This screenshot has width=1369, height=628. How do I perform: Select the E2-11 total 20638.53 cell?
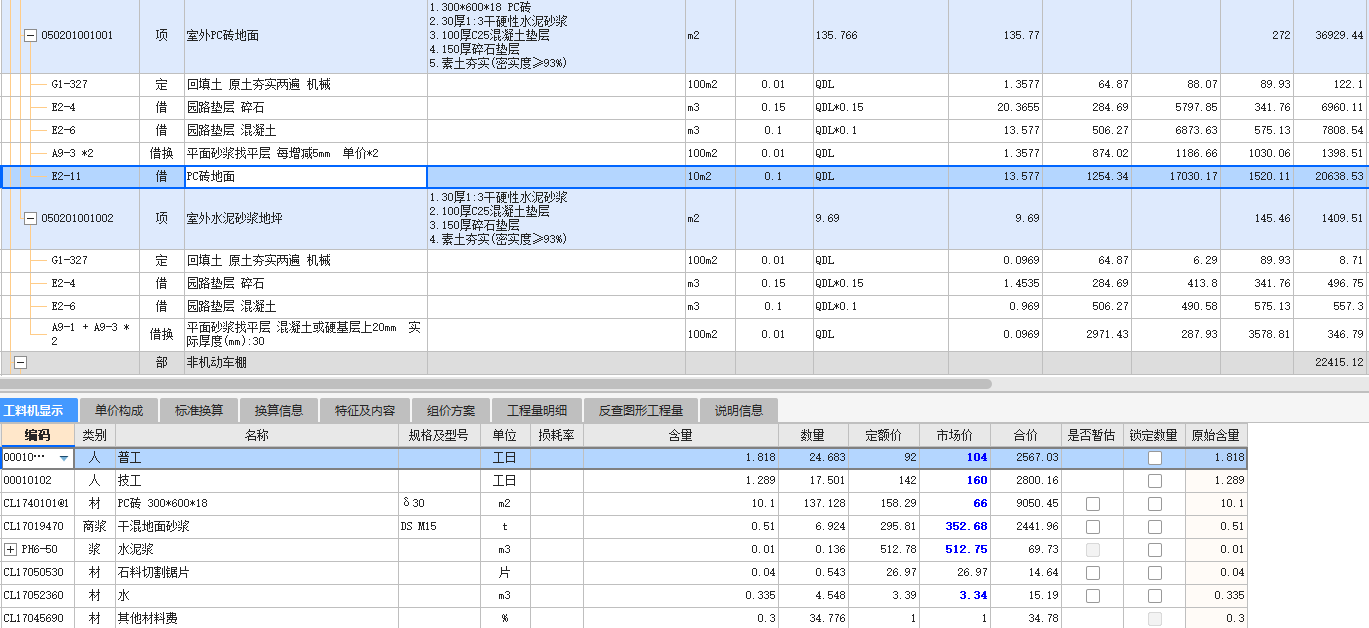click(1331, 176)
